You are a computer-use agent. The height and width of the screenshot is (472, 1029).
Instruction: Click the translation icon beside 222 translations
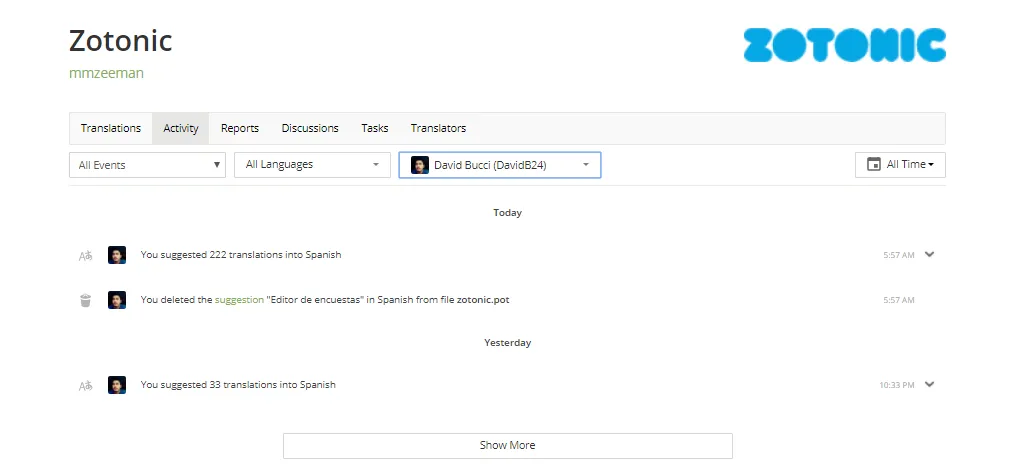click(x=85, y=256)
